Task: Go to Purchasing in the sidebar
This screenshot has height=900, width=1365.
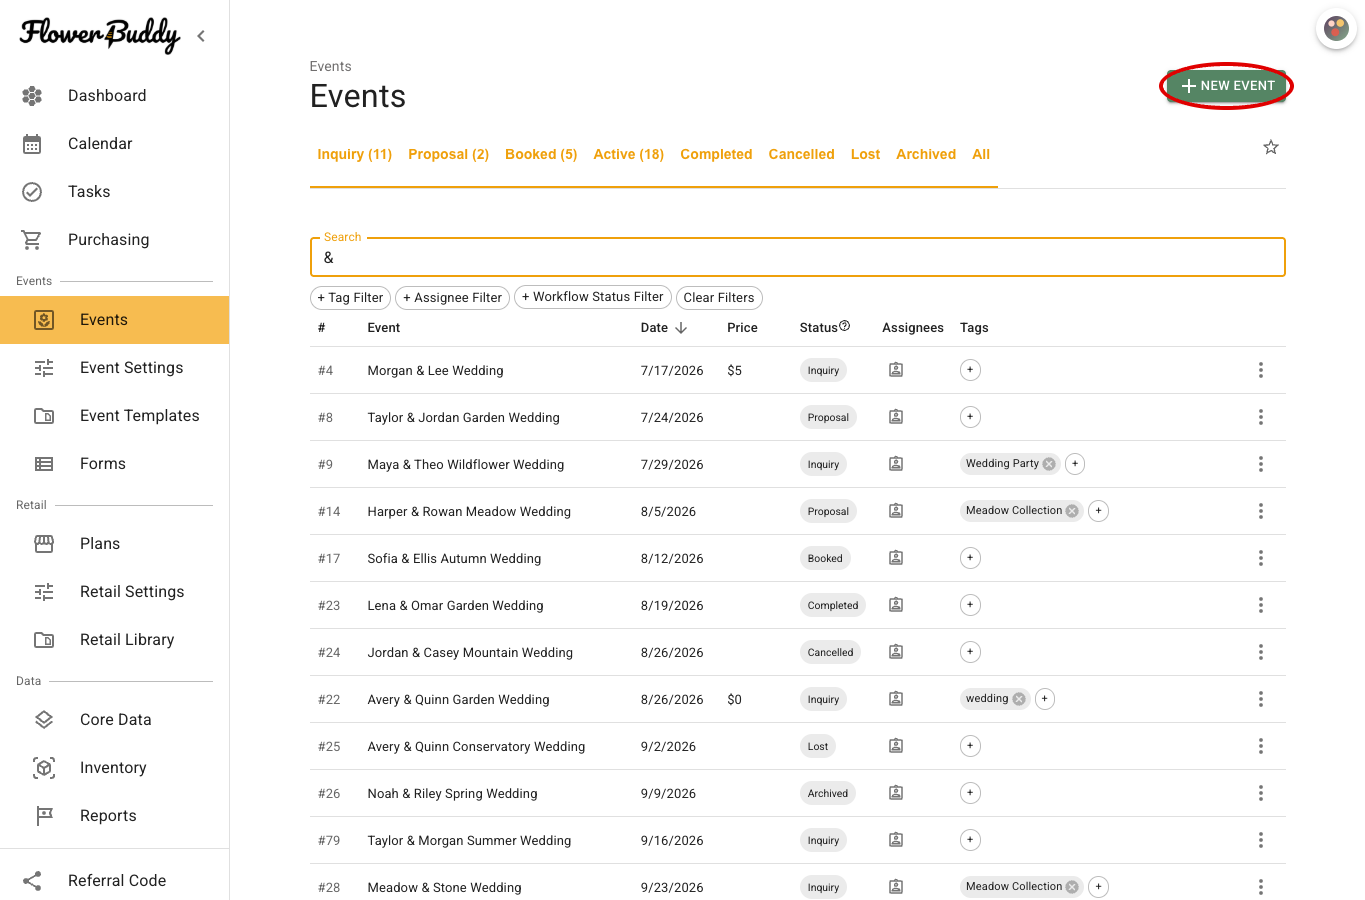Action: (114, 240)
